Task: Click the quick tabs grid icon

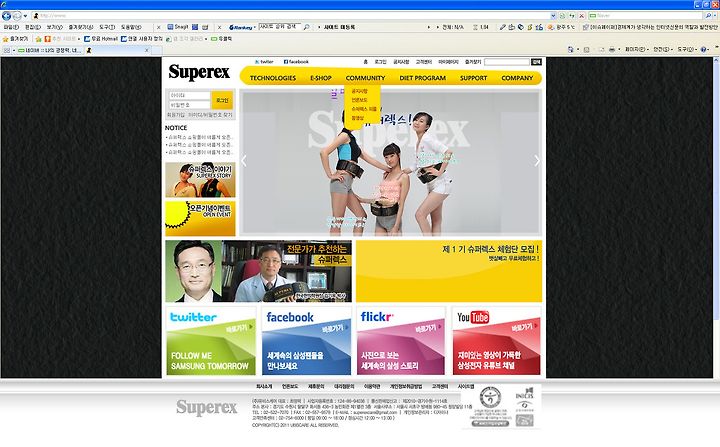Action: [x=7, y=50]
